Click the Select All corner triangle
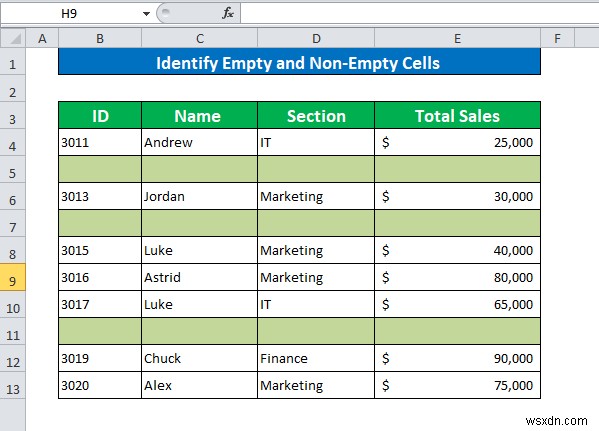599x431 pixels. point(13,39)
